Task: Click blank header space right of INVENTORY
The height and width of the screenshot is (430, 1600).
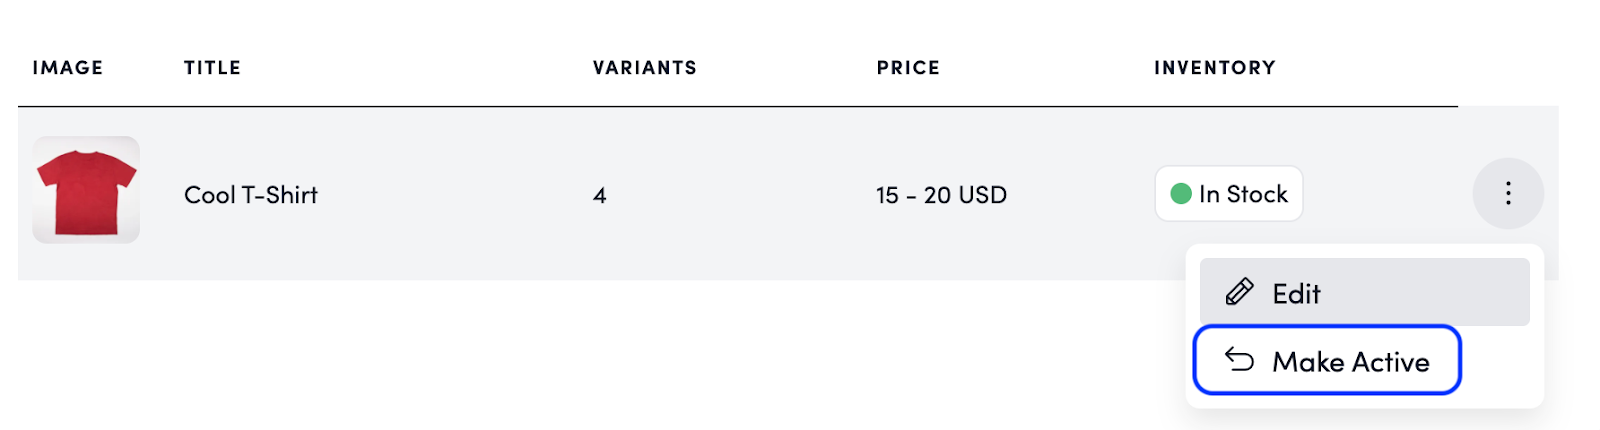Action: (1380, 68)
